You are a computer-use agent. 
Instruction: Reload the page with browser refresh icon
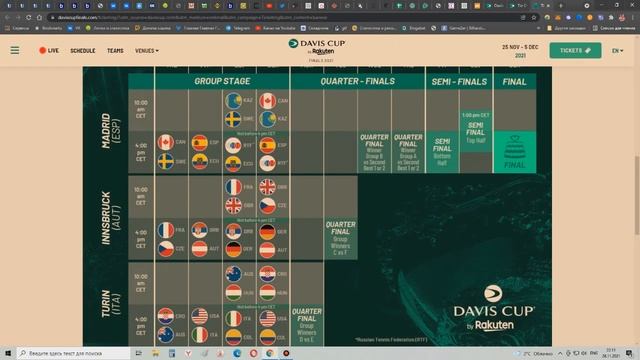point(28,18)
